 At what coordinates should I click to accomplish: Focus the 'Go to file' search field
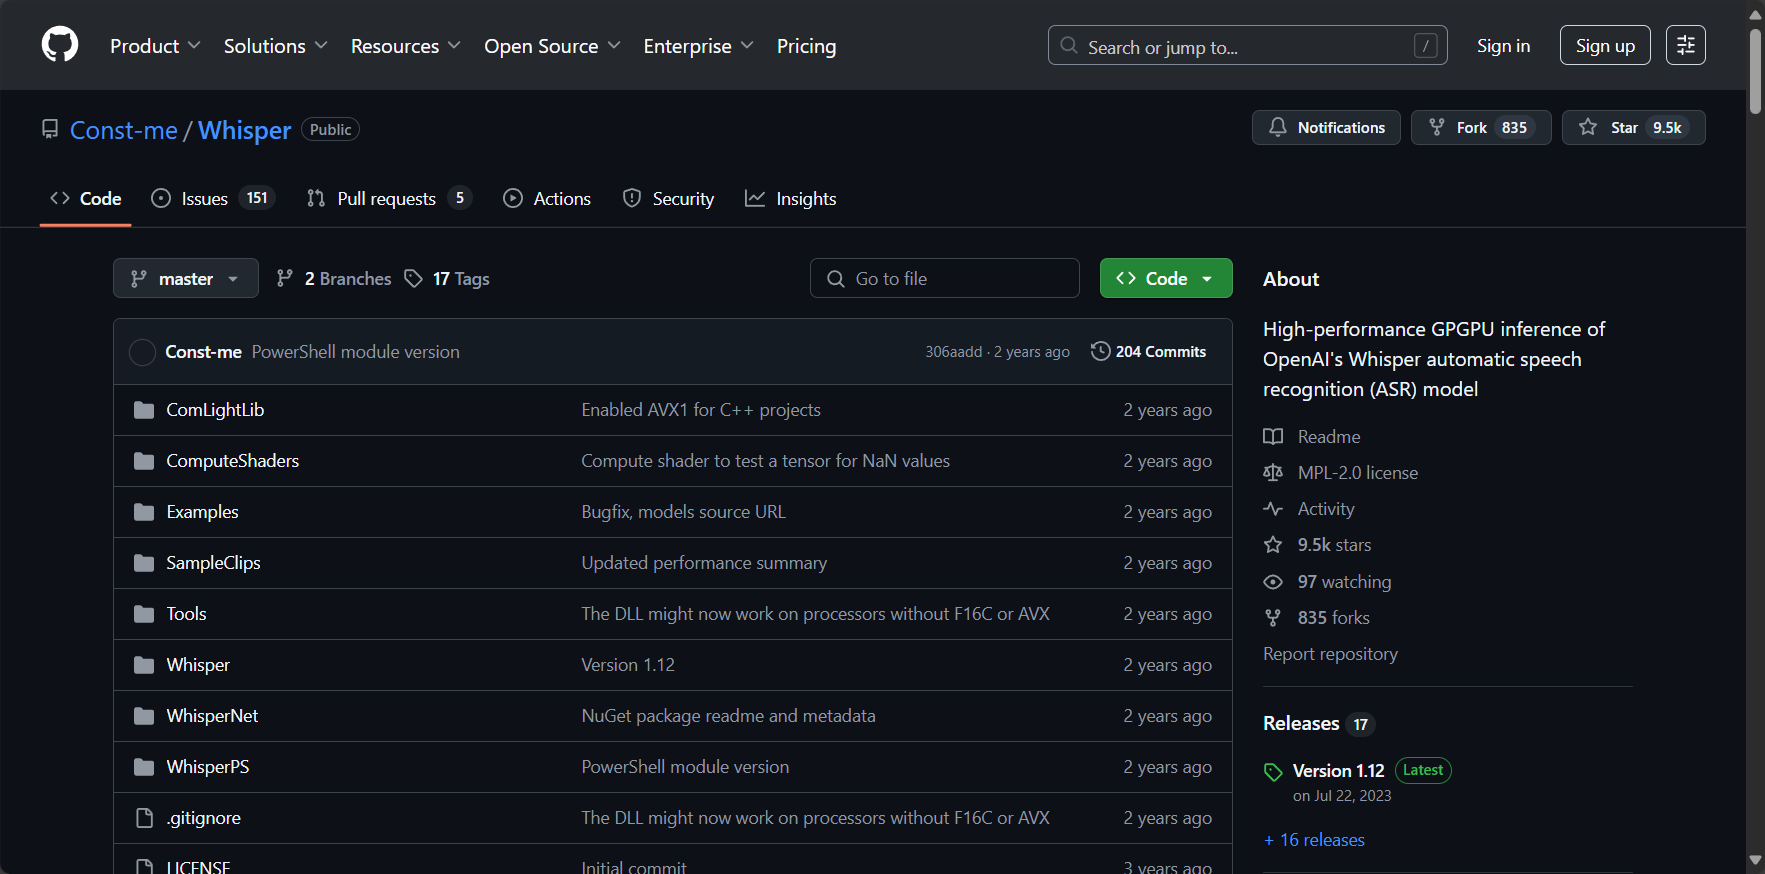[945, 278]
